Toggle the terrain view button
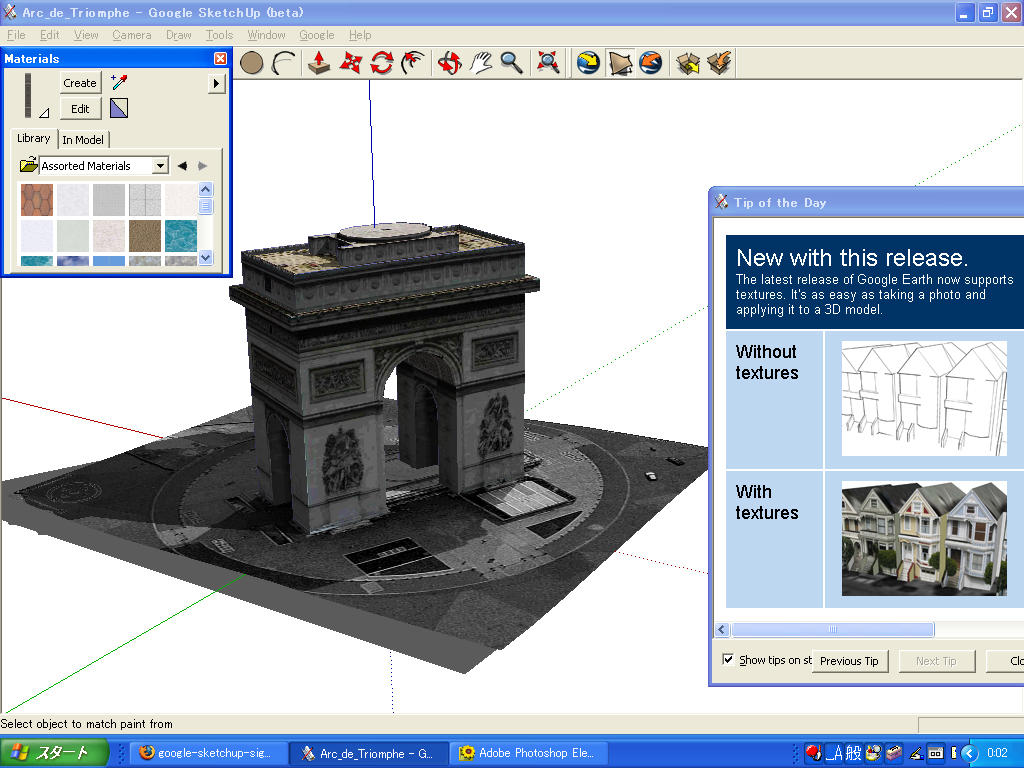Viewport: 1024px width, 768px height. (620, 63)
